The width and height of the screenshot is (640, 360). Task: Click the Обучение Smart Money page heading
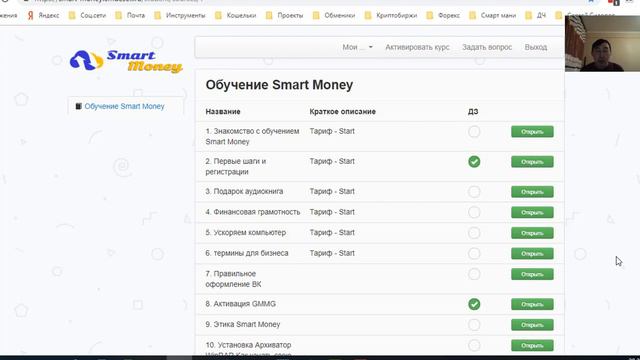(279, 85)
